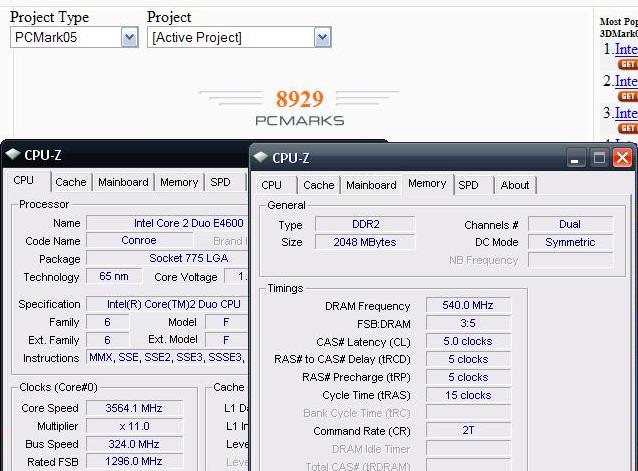
Task: Click the MMX, SSE instructions value
Action: 167,358
